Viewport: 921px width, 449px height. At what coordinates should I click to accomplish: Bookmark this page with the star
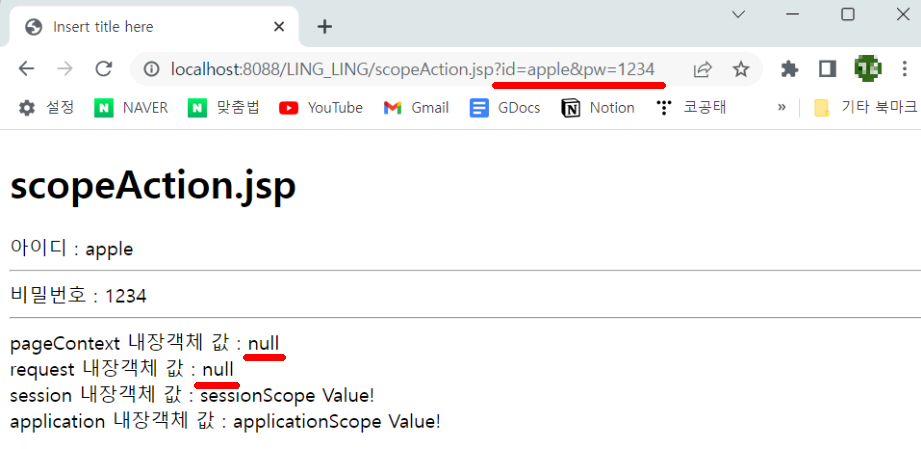tap(741, 69)
